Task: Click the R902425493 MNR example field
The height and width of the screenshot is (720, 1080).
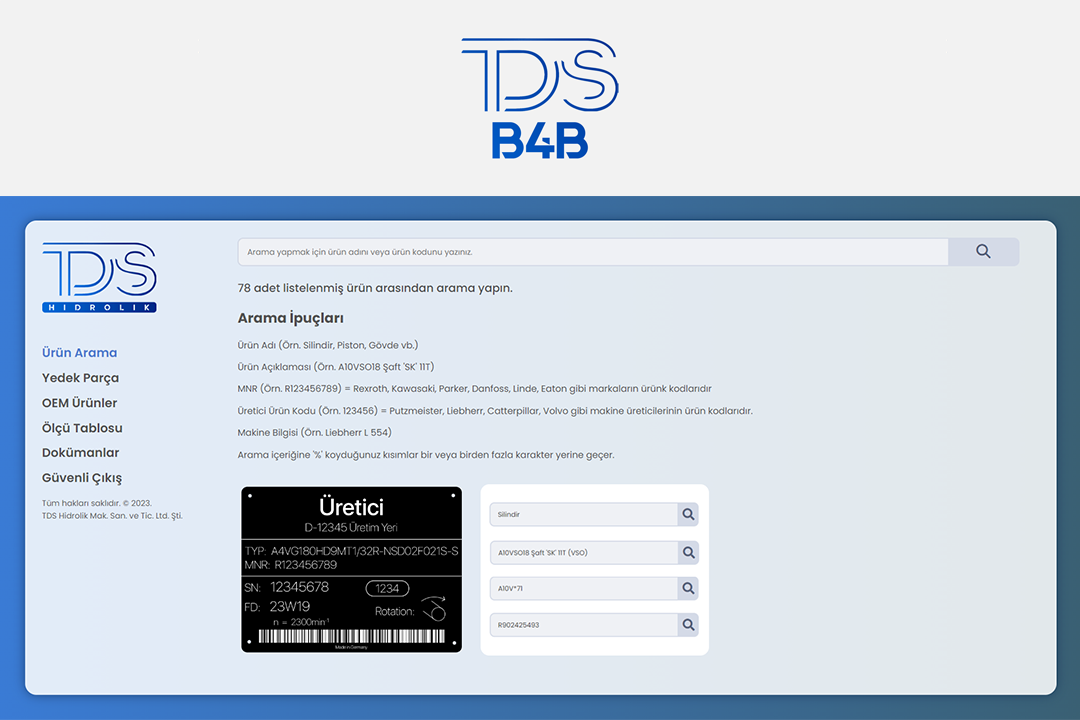Action: pos(583,625)
